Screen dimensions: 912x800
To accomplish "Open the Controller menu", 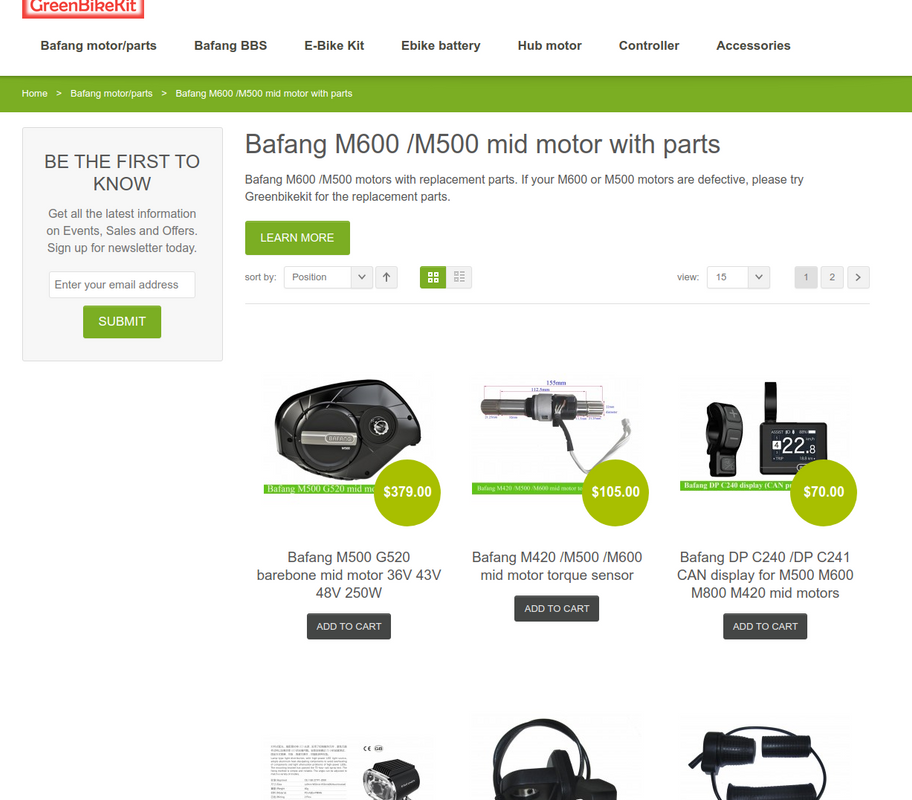I will pos(649,45).
